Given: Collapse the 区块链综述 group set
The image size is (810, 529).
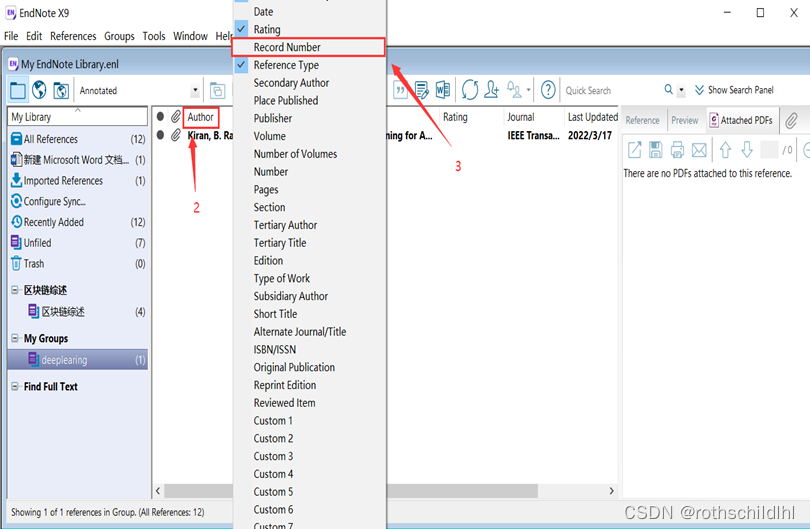Looking at the screenshot, I should click(15, 290).
